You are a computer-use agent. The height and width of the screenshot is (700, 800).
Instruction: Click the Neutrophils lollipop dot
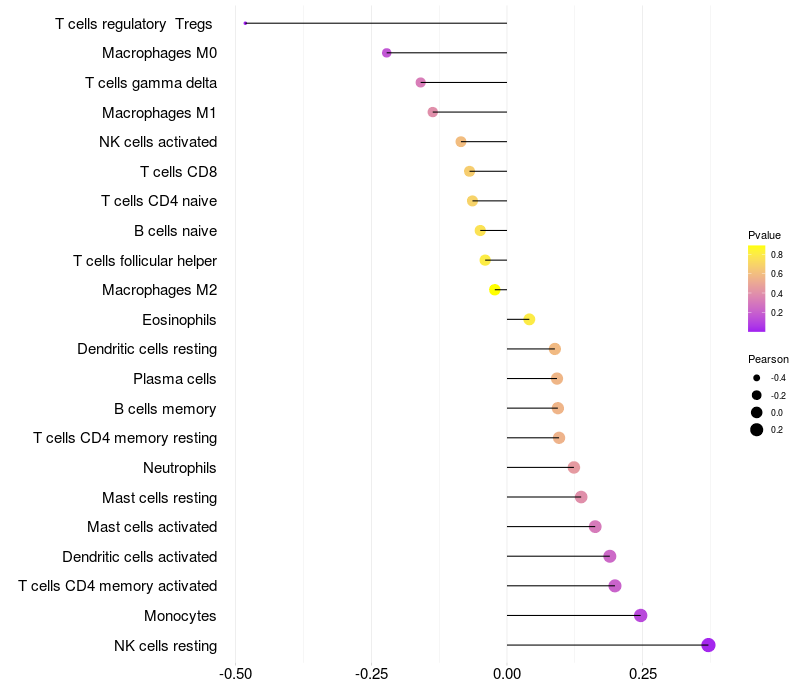pos(573,467)
